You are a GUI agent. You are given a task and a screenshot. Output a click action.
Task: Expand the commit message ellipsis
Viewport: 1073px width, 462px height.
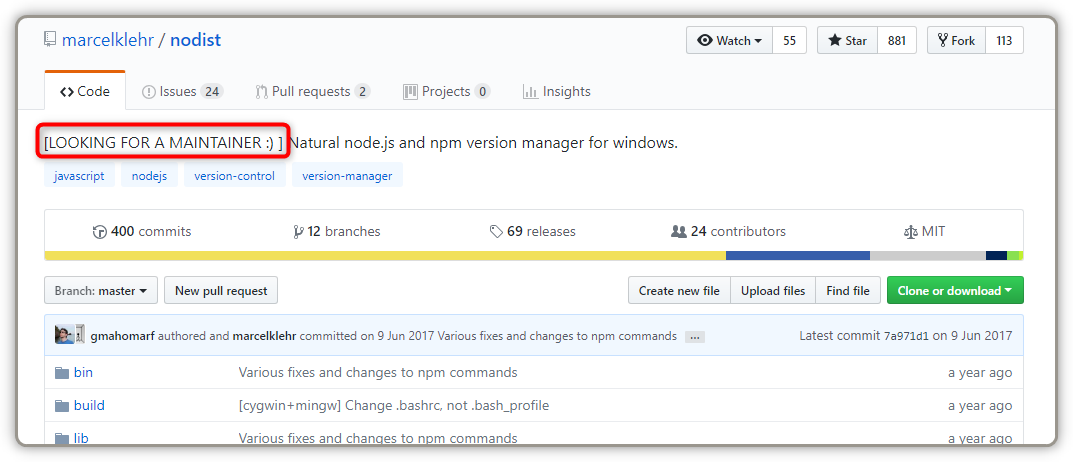(x=695, y=337)
